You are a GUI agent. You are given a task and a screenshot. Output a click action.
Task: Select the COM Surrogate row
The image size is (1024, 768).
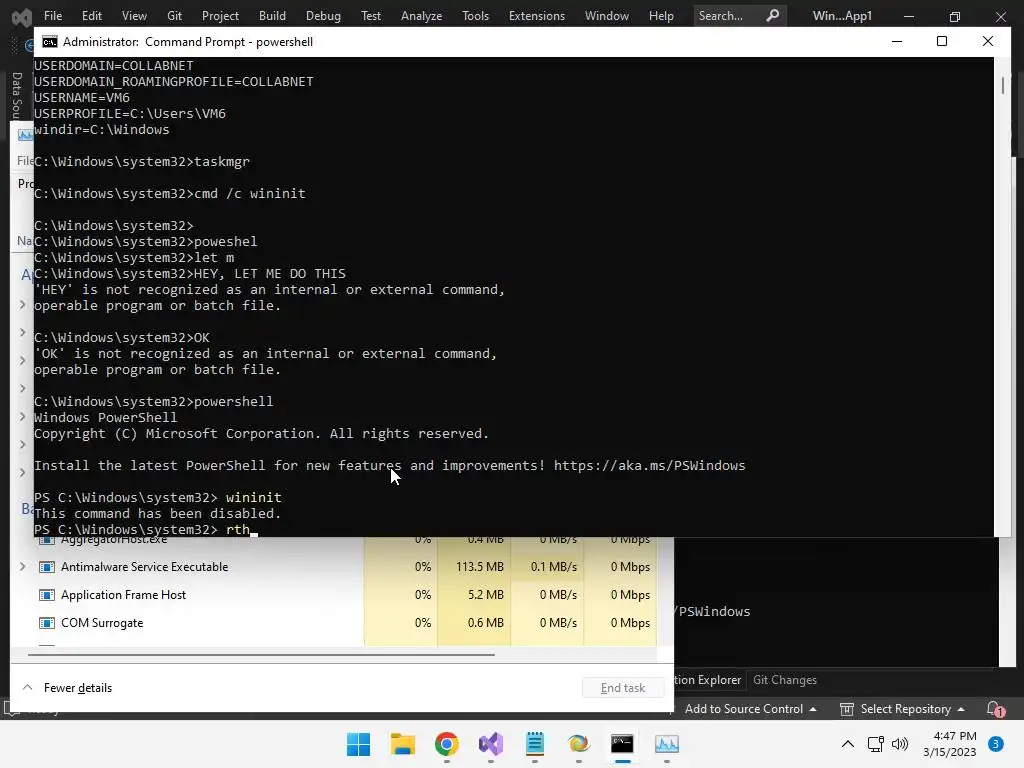(334, 623)
